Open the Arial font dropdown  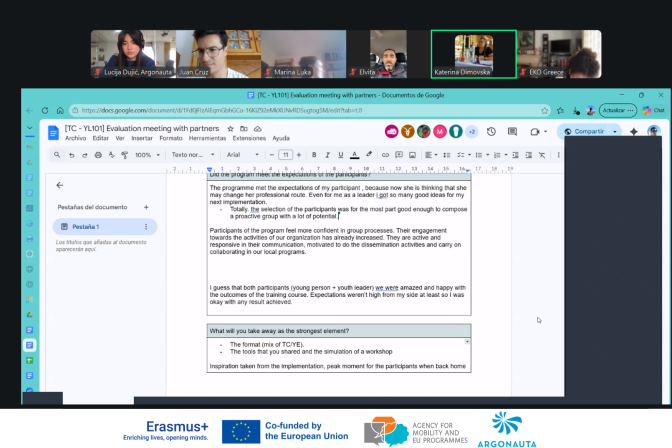click(239, 155)
